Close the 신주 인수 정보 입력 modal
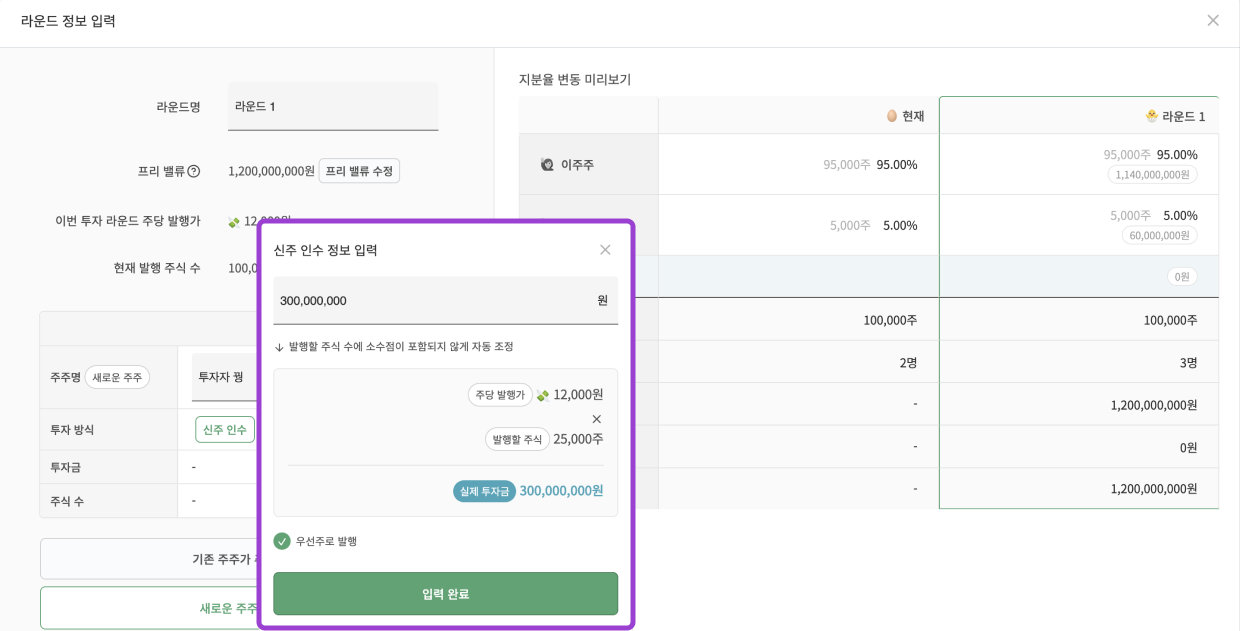 [x=605, y=250]
